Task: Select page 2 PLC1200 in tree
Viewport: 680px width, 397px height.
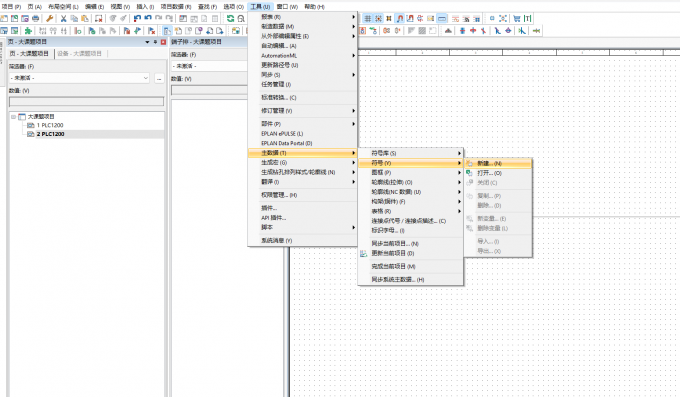Action: pos(50,134)
